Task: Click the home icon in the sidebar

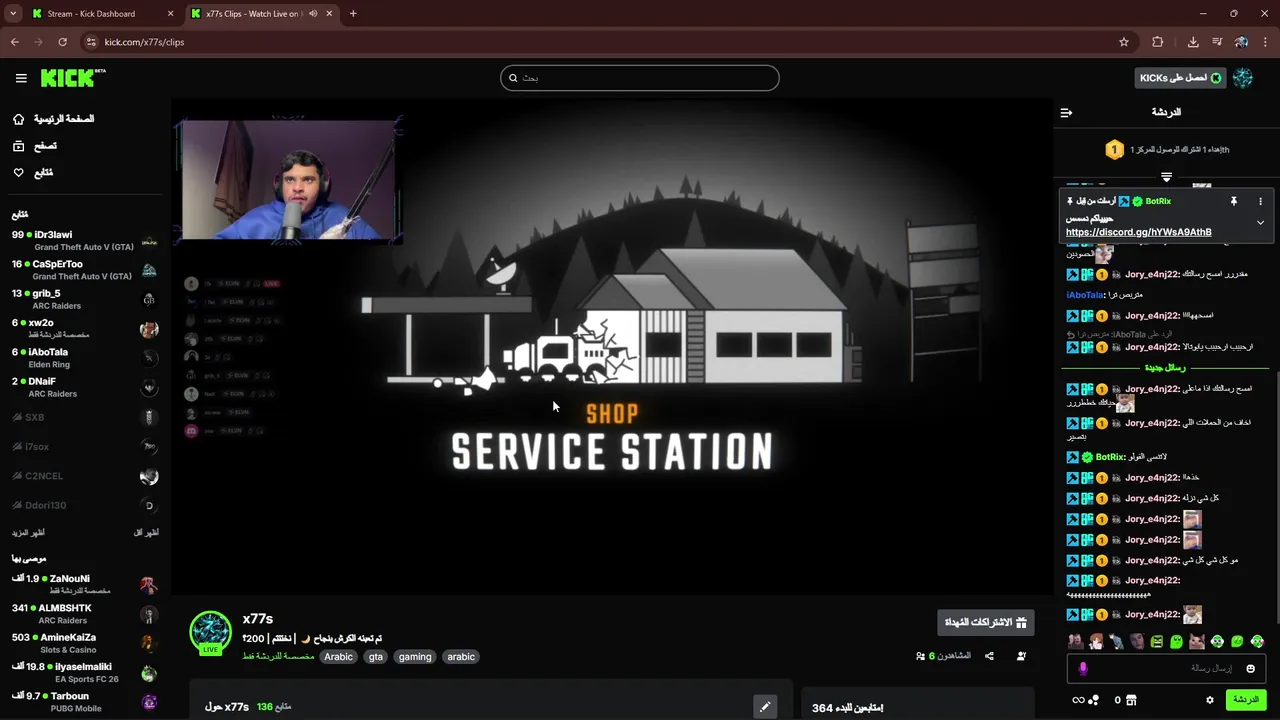Action: coord(18,119)
